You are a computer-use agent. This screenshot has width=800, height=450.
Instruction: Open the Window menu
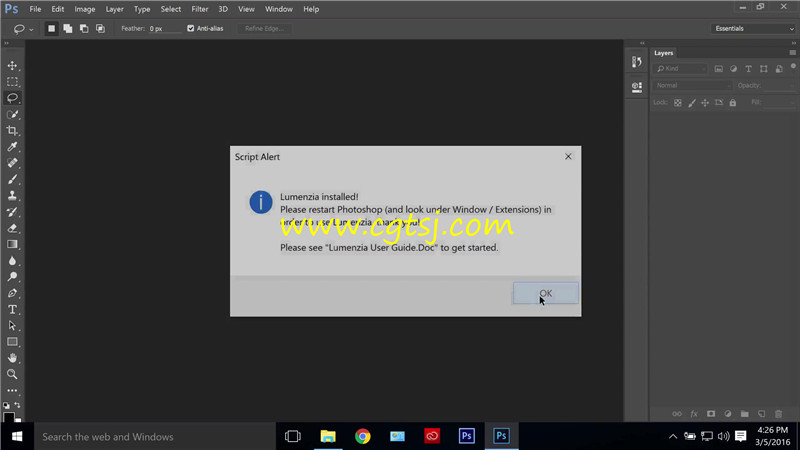[279, 9]
